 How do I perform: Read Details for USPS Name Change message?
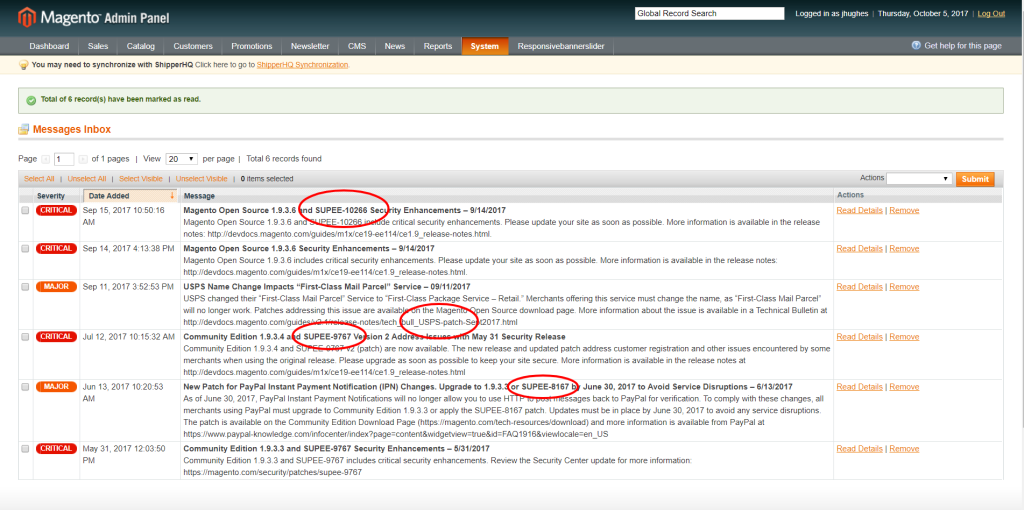pos(859,287)
